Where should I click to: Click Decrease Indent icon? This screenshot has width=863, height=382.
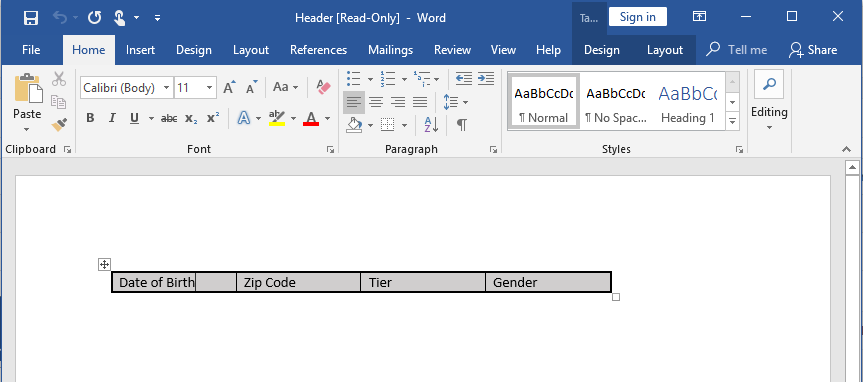point(464,79)
